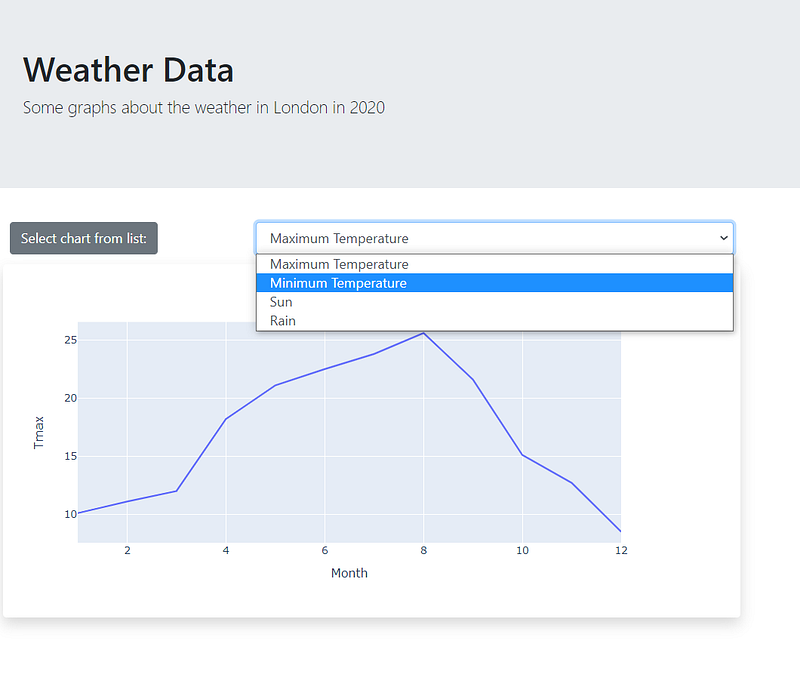Click the x-axis tick label 8

(423, 550)
